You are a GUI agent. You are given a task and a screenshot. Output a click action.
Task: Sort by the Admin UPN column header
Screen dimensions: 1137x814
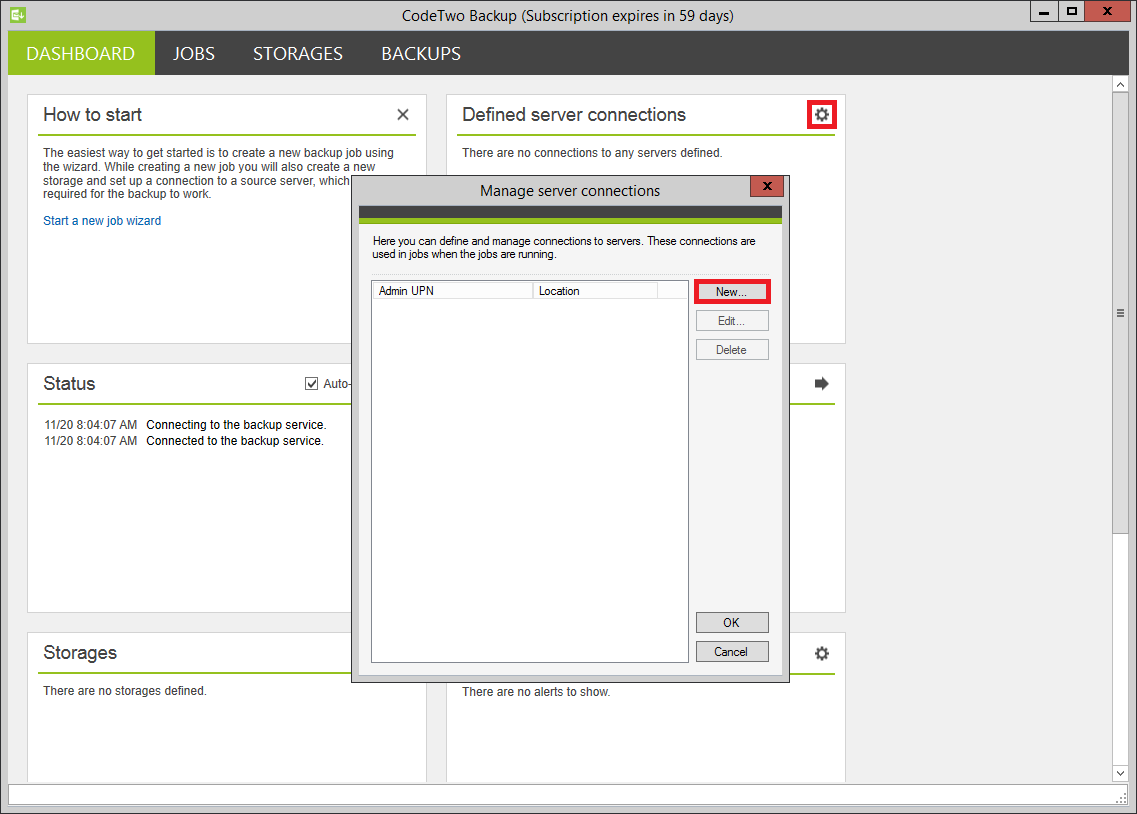(452, 291)
